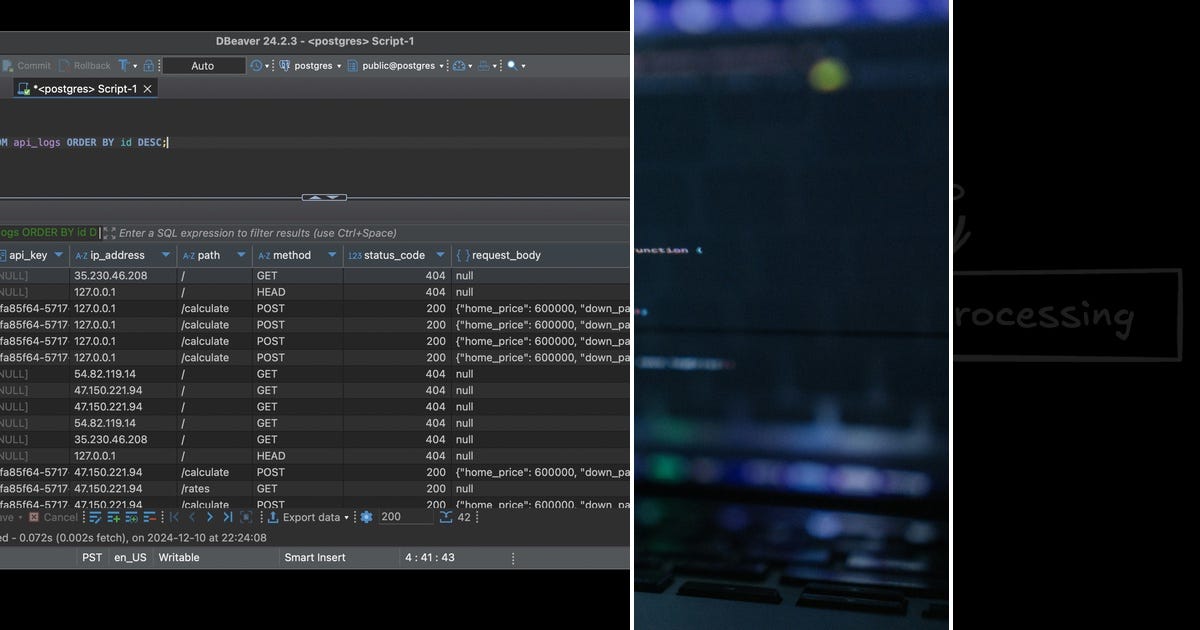Screen dimensions: 1200x630
Task: Cancel the pending result changes
Action: click(x=53, y=517)
